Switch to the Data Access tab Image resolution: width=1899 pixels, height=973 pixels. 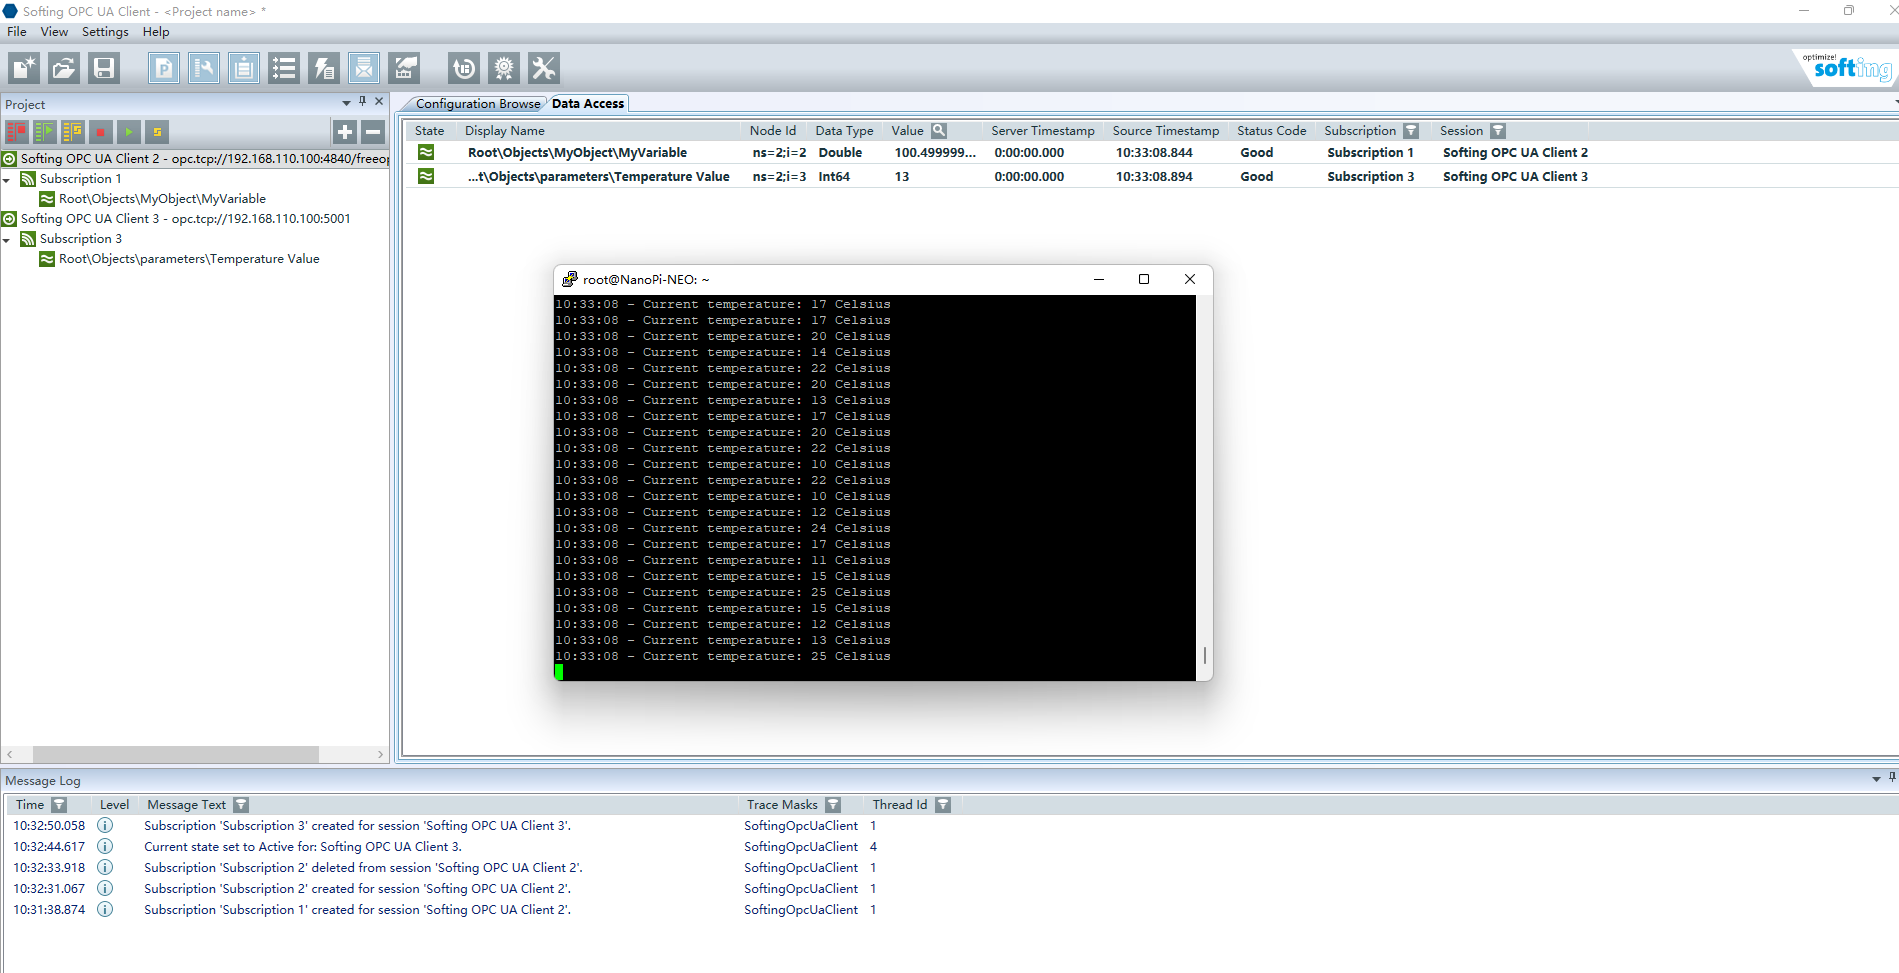click(x=588, y=104)
